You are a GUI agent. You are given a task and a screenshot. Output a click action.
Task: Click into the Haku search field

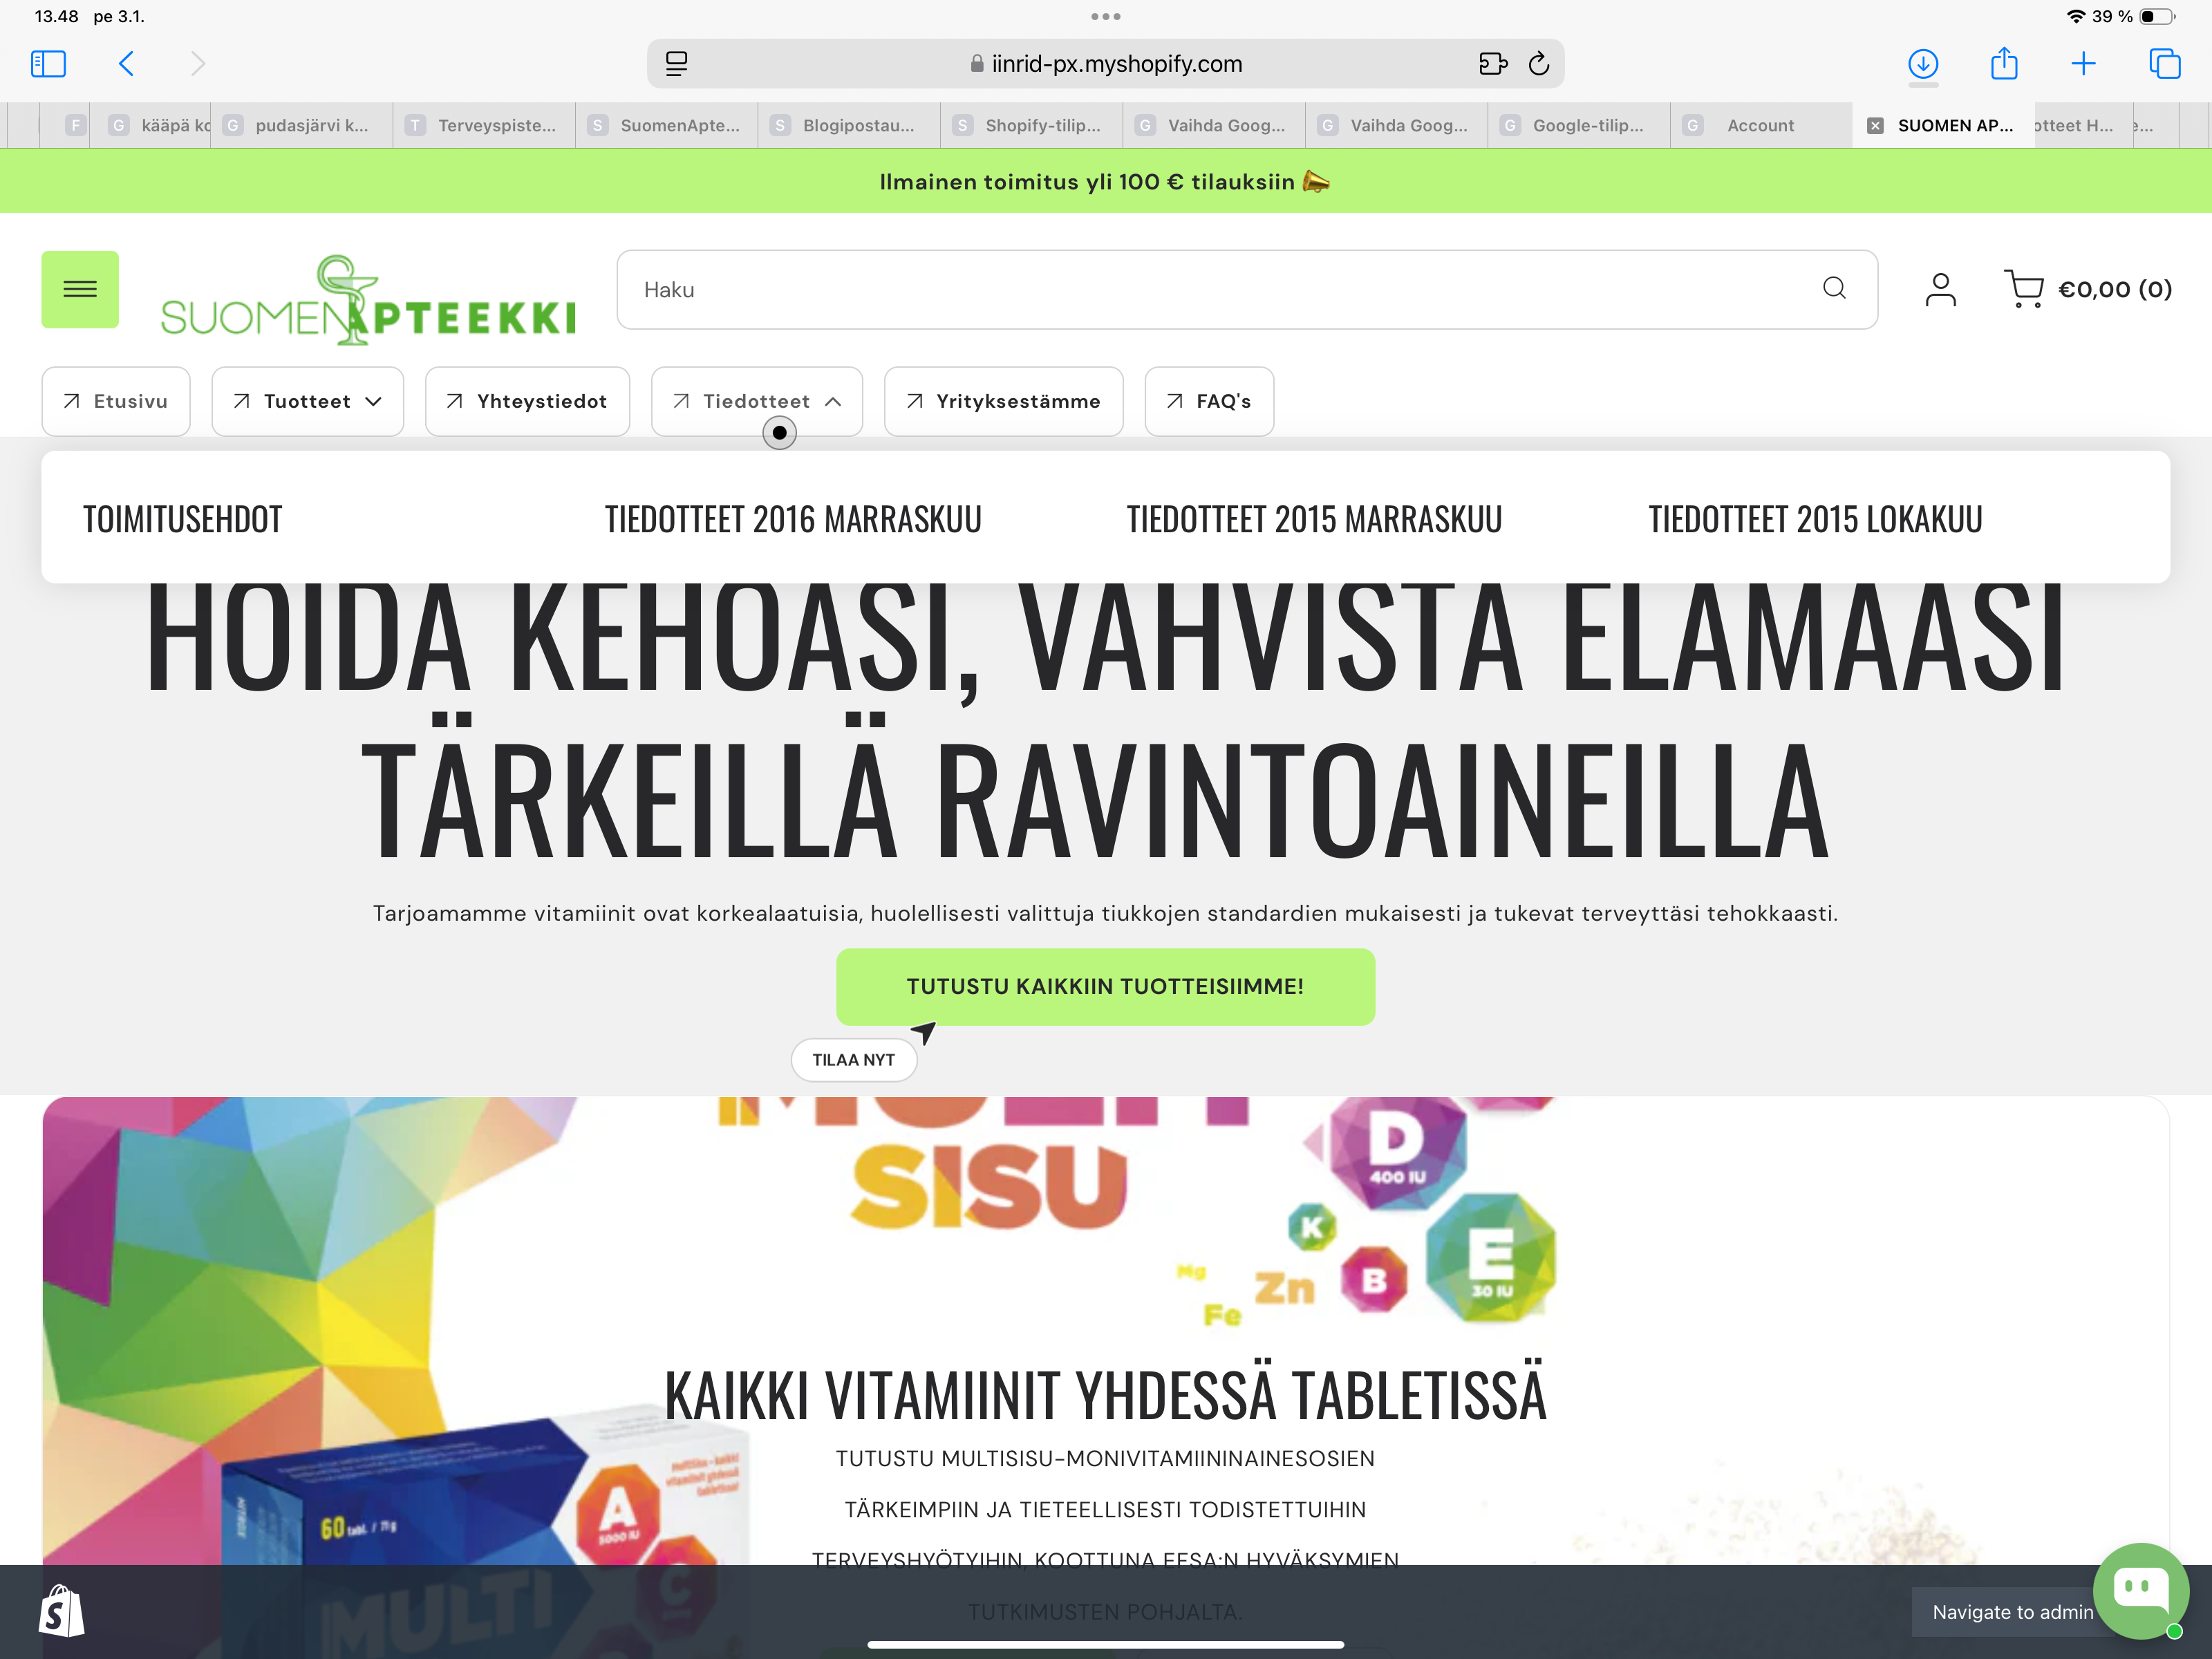click(1200, 289)
